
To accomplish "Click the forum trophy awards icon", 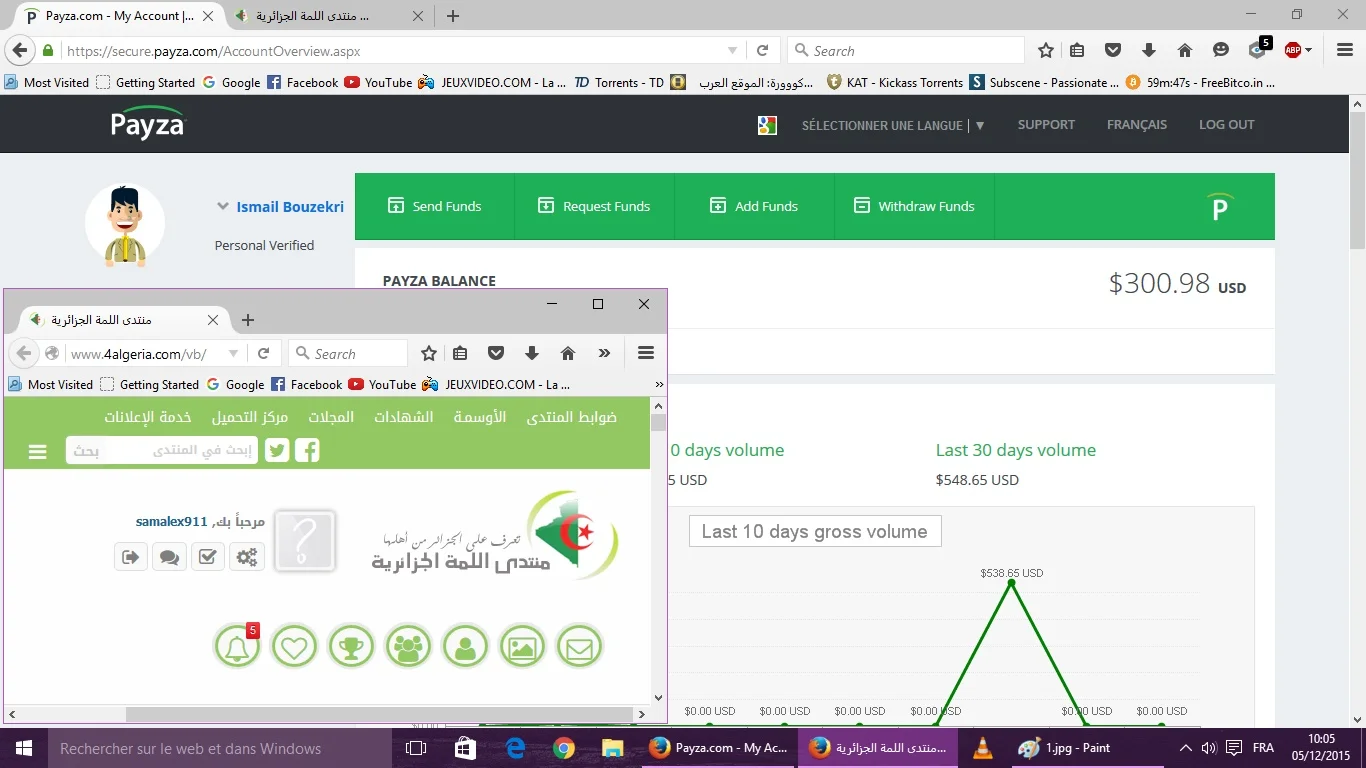I will coord(351,647).
